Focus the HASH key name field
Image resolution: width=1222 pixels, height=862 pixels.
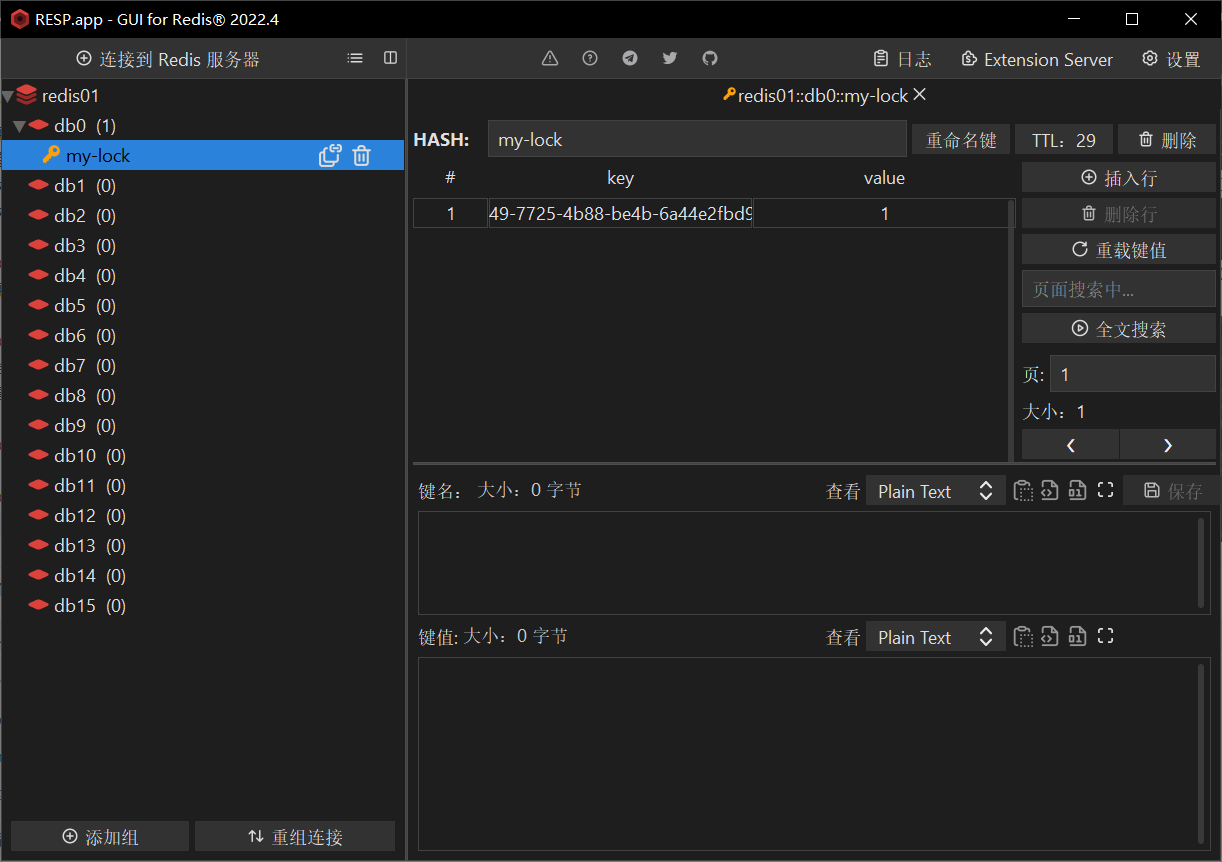697,140
